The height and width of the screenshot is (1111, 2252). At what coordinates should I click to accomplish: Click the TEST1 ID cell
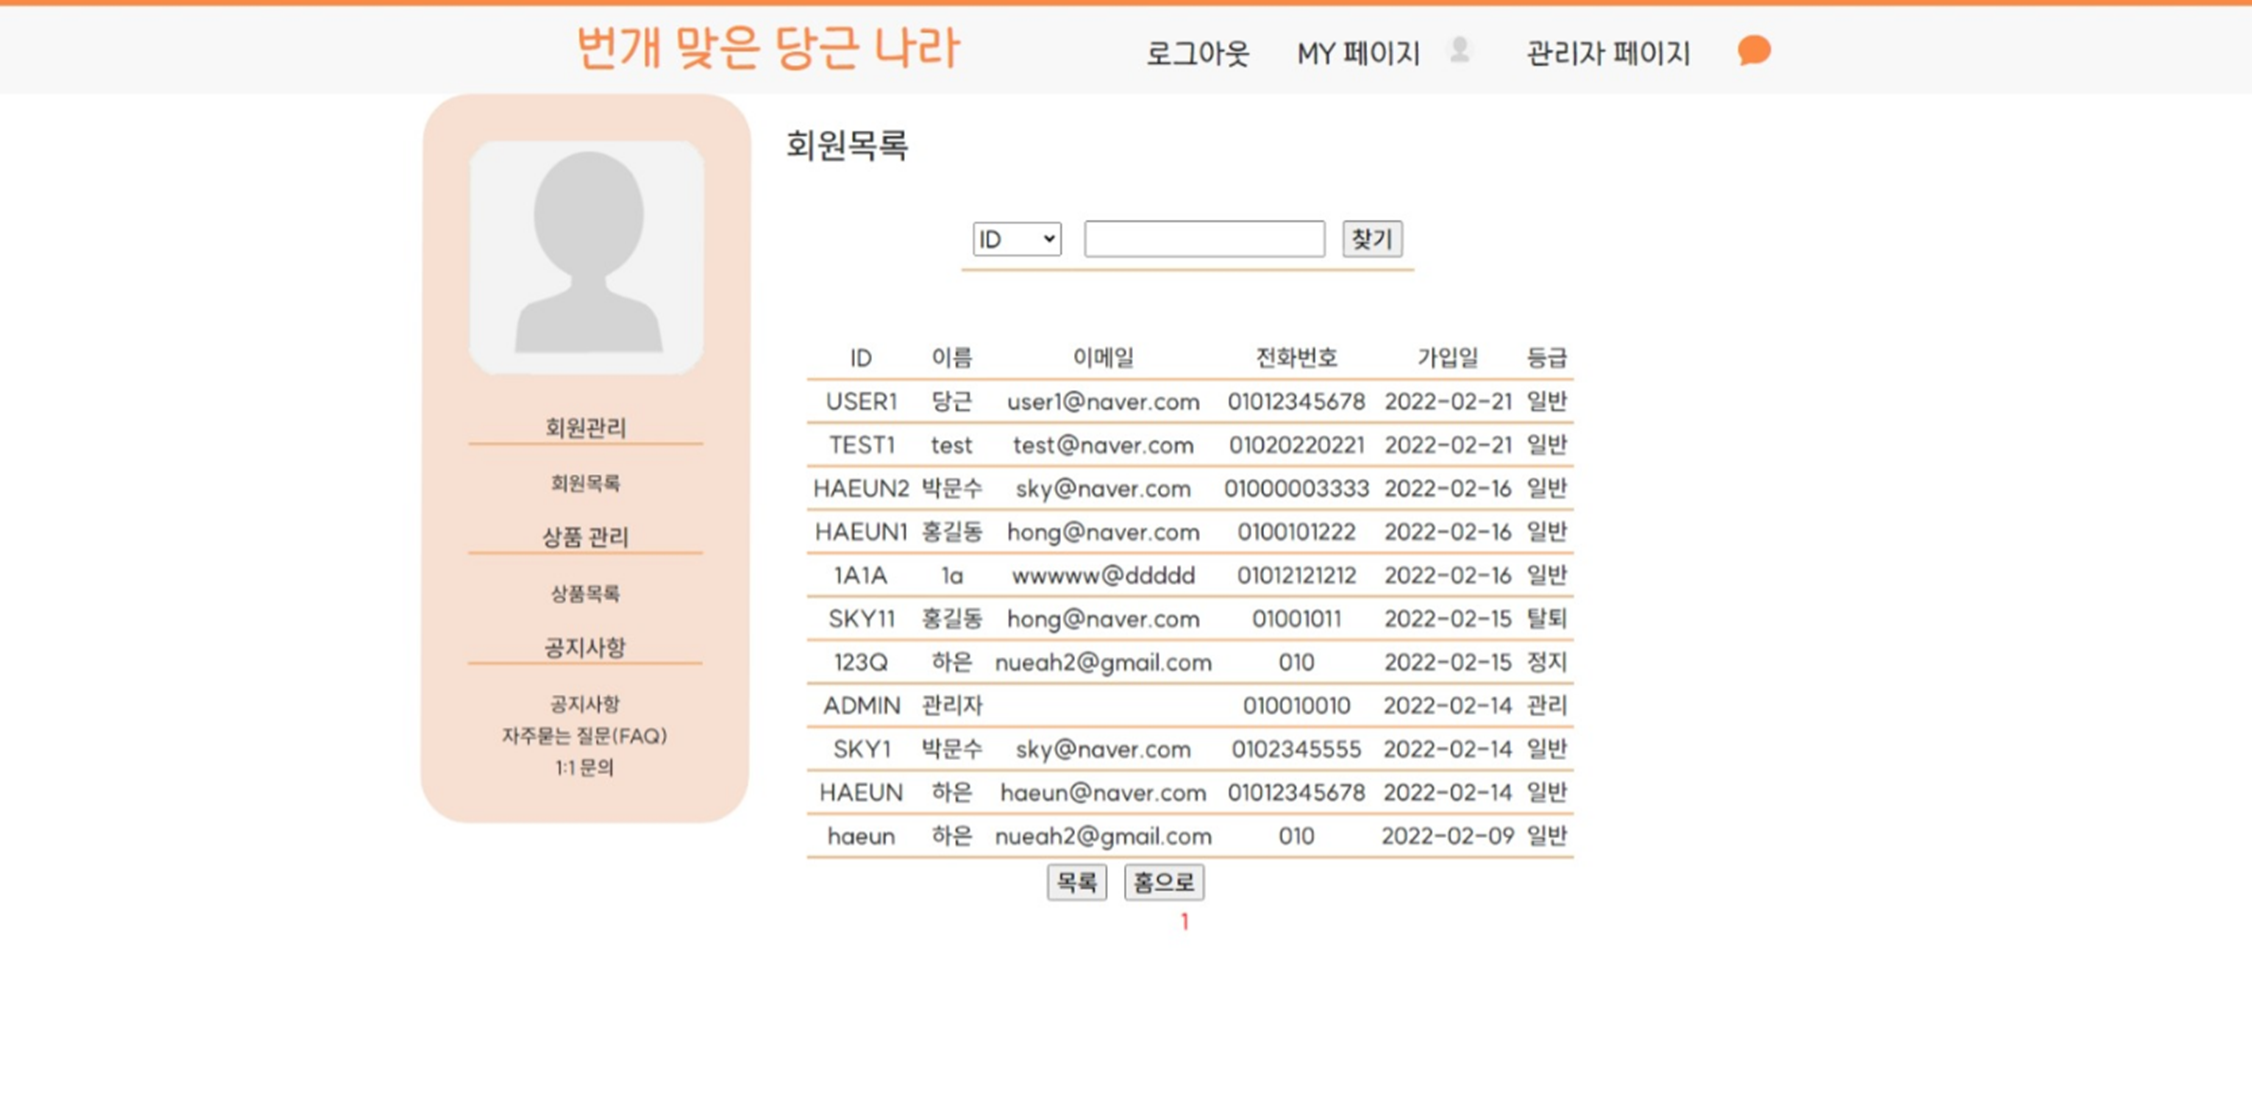[x=861, y=445]
